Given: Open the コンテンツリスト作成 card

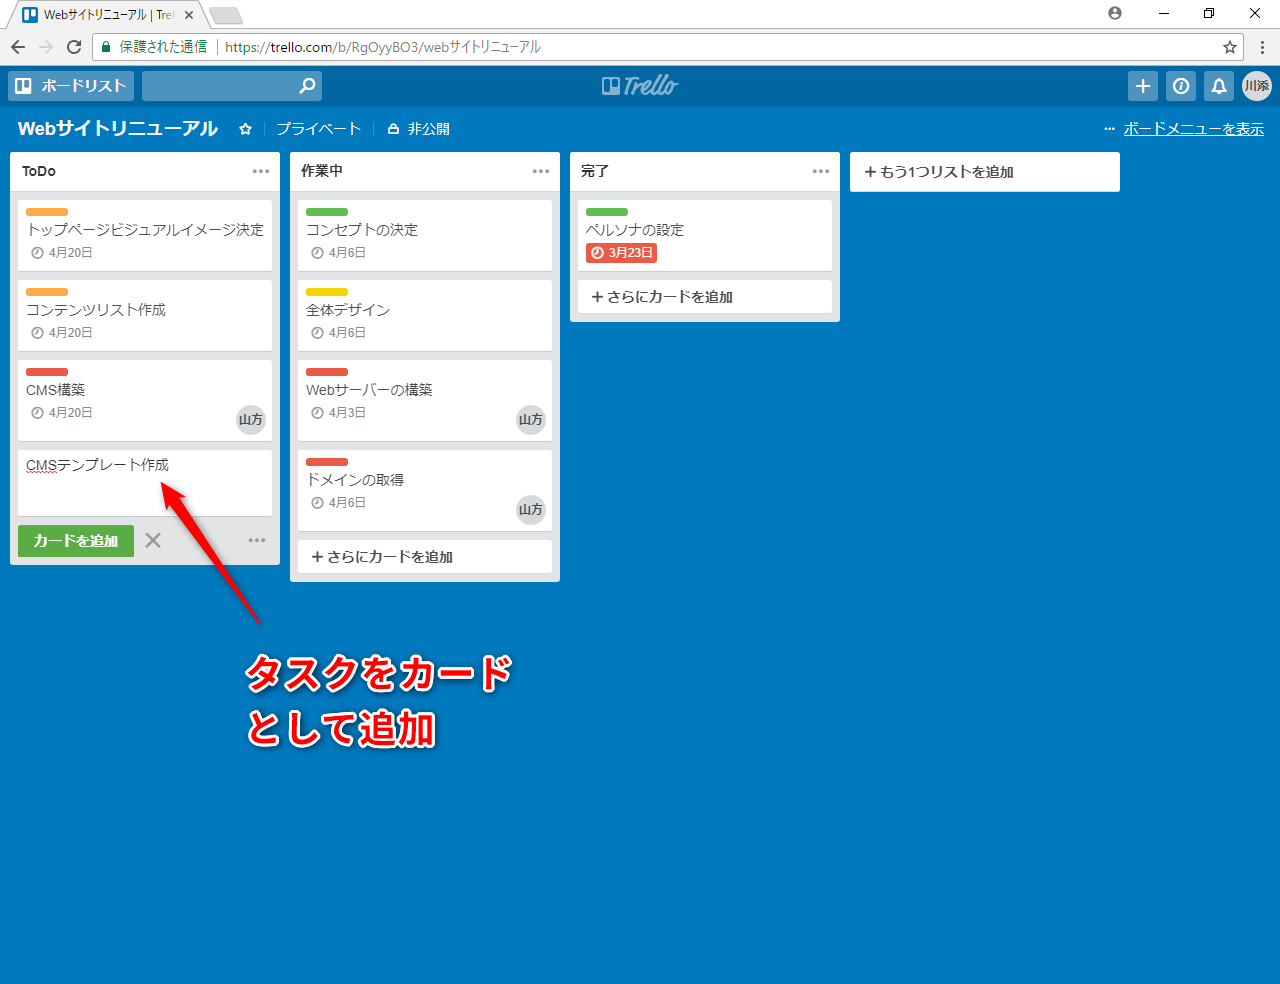Looking at the screenshot, I should point(145,315).
